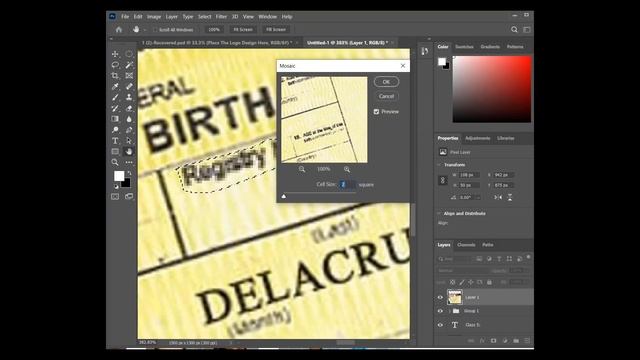The image size is (640, 360).
Task: Click Cancel in Mosaic dialog
Action: click(x=386, y=96)
